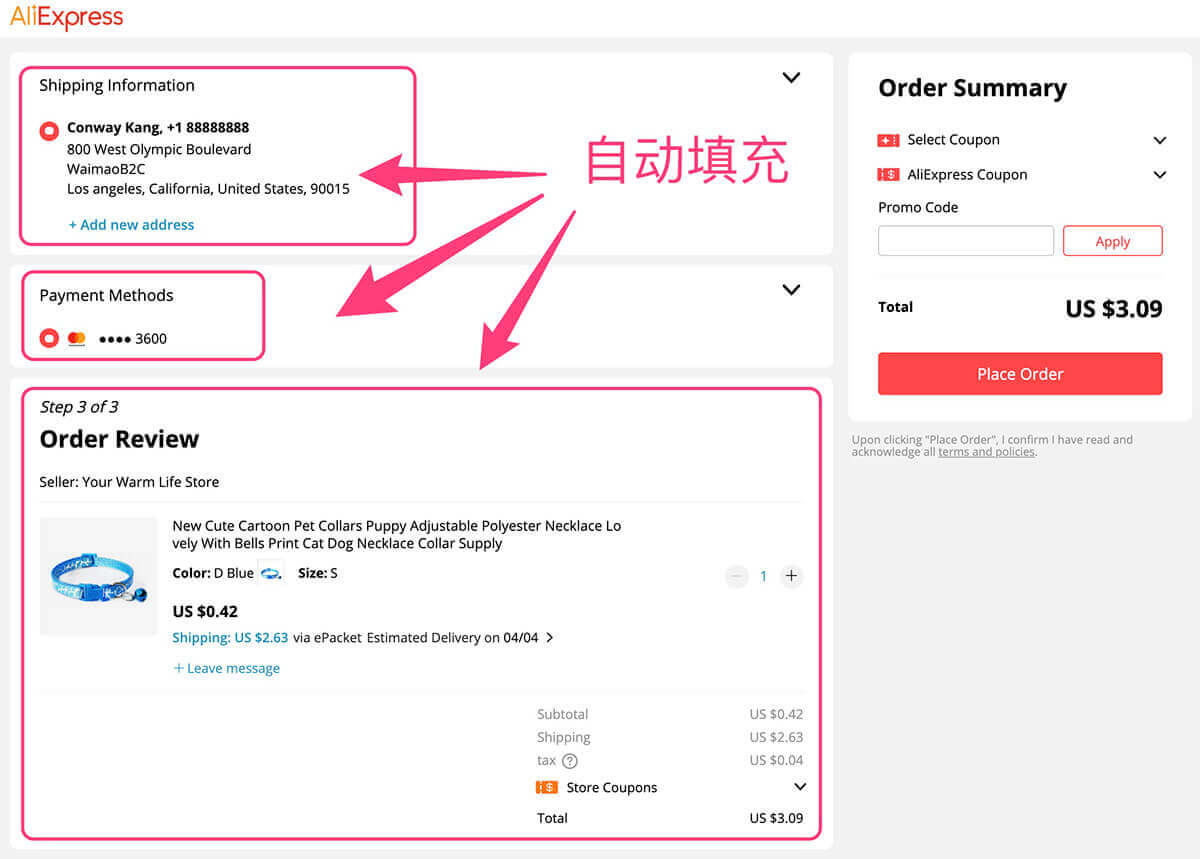Click the tax amount US $0.04

point(776,760)
